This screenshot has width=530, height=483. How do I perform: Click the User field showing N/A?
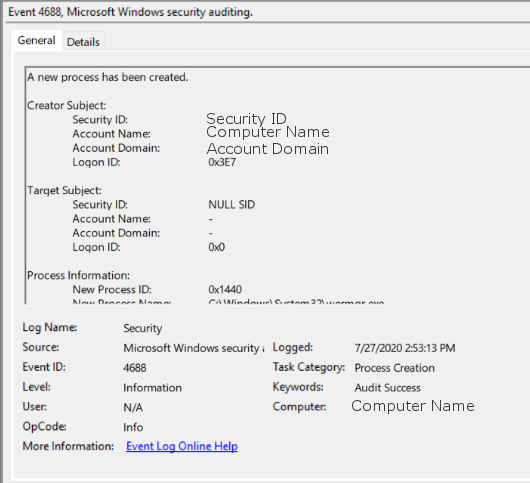(x=133, y=408)
